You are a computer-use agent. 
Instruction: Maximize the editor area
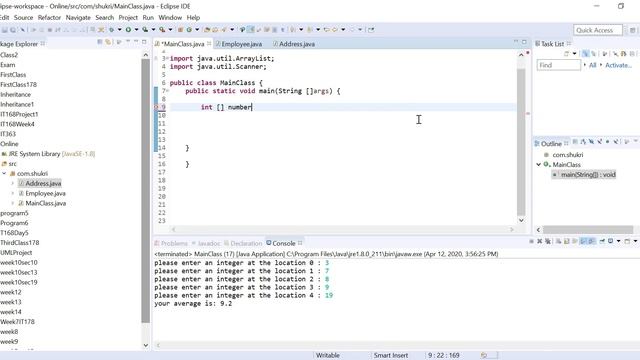click(x=524, y=42)
